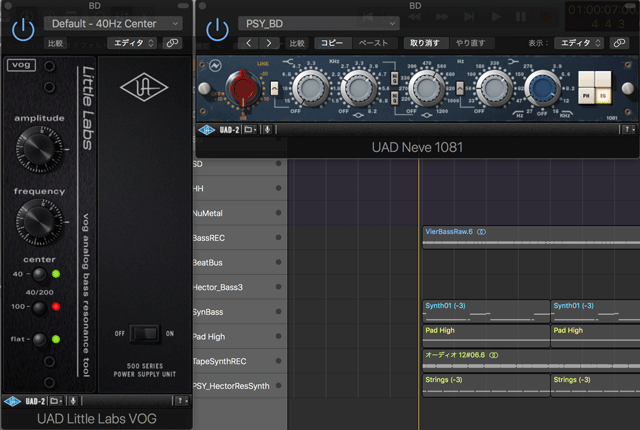Click the 取り消す undo button
Image resolution: width=640 pixels, height=430 pixels.
click(x=425, y=43)
